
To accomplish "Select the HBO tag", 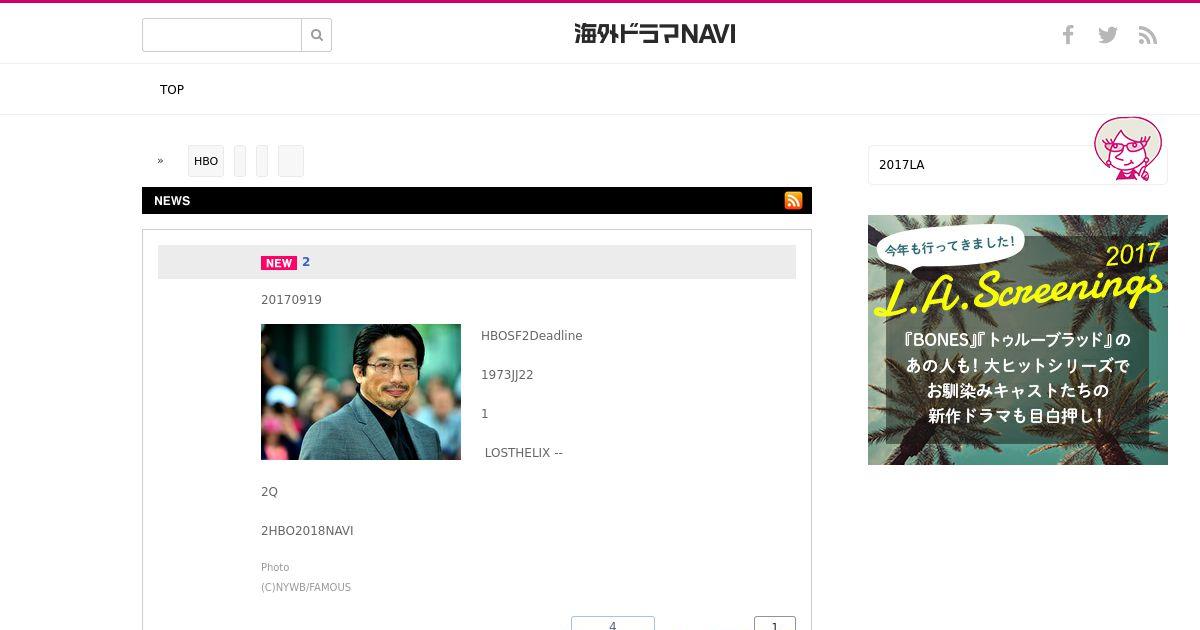I will click(206, 161).
